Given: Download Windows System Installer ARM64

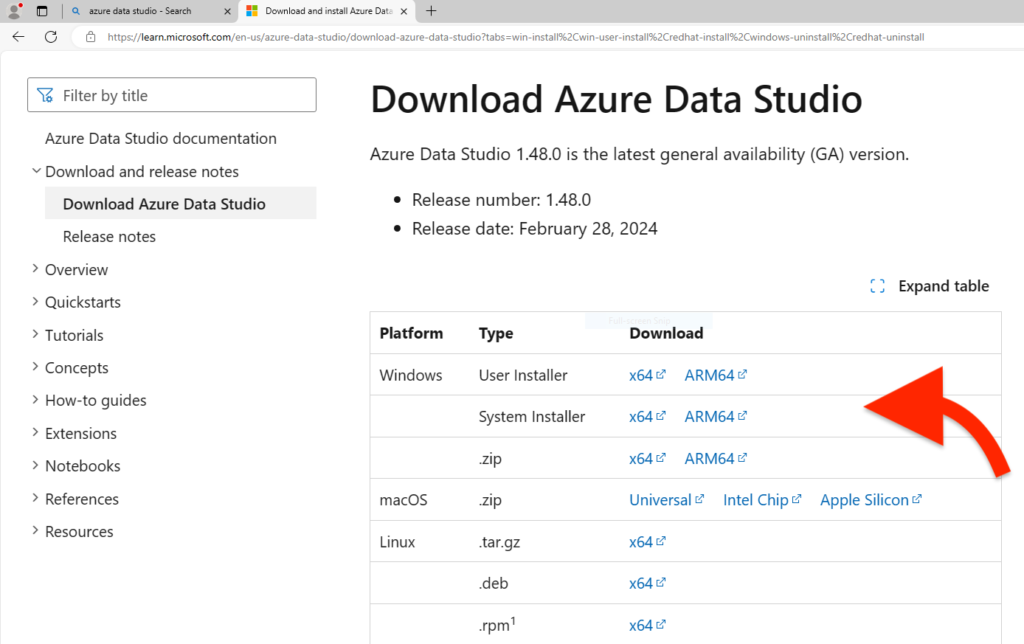Looking at the screenshot, I should (x=715, y=417).
